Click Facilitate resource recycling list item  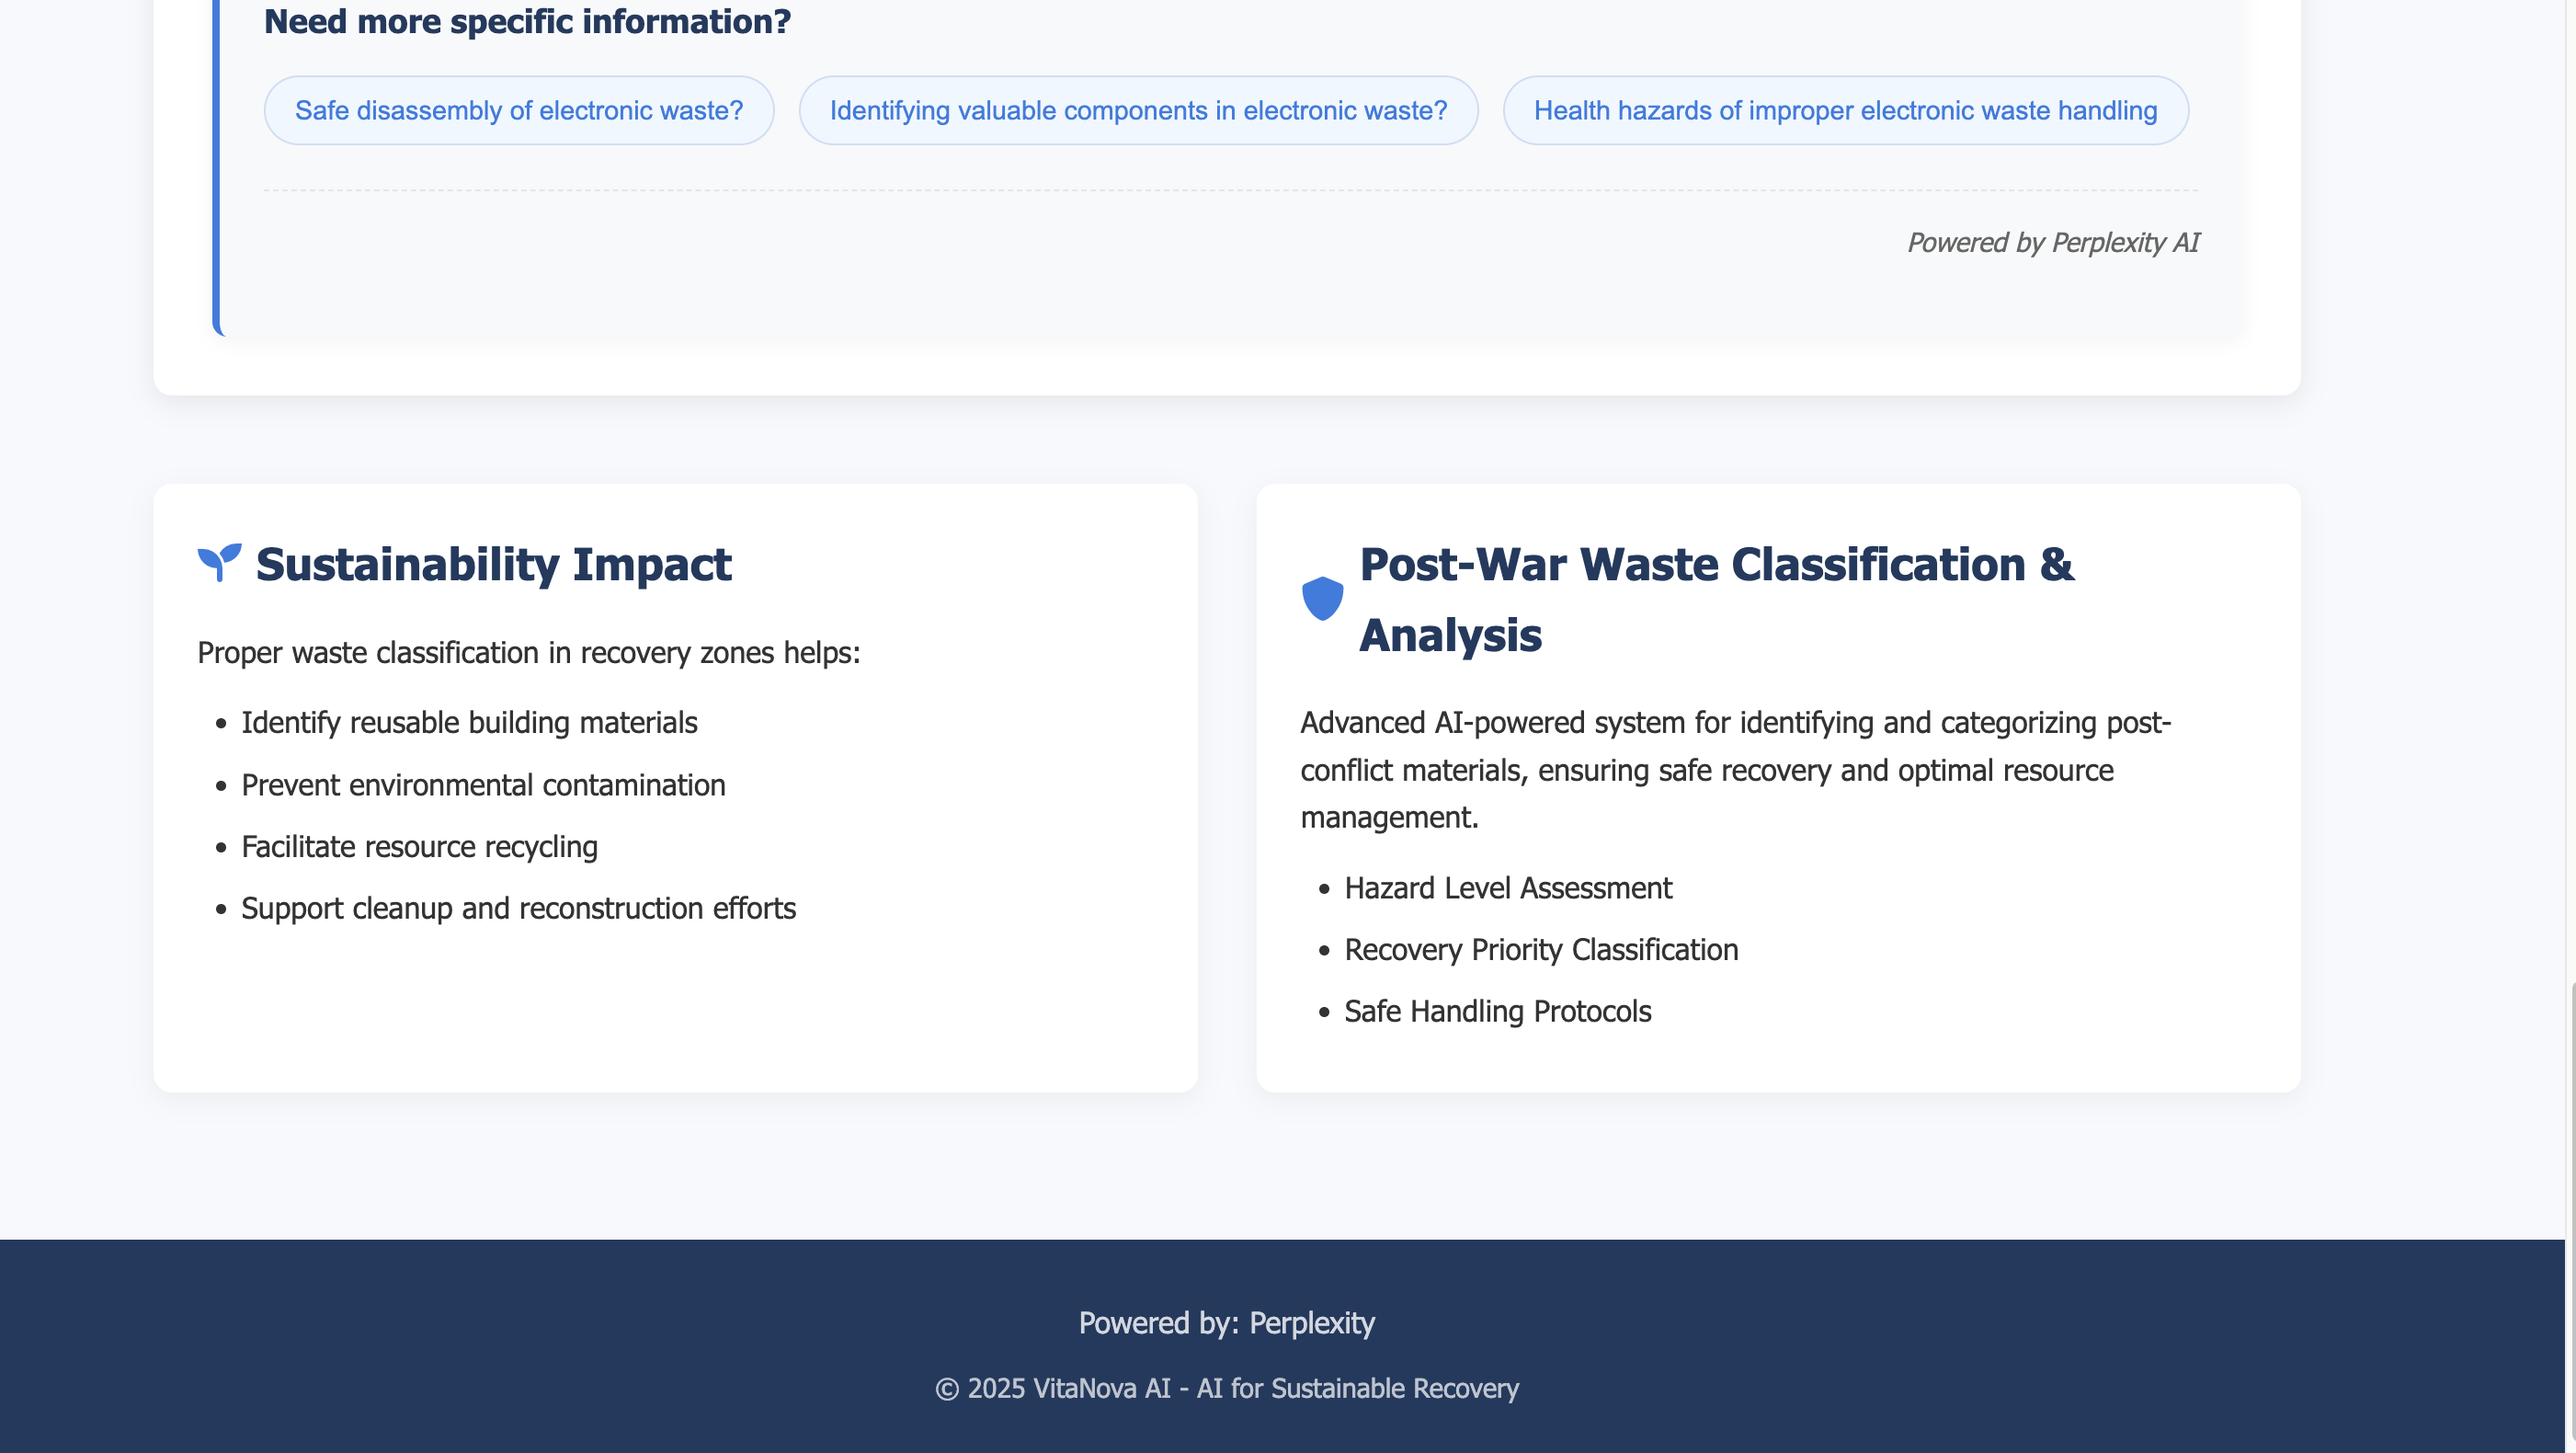tap(419, 847)
